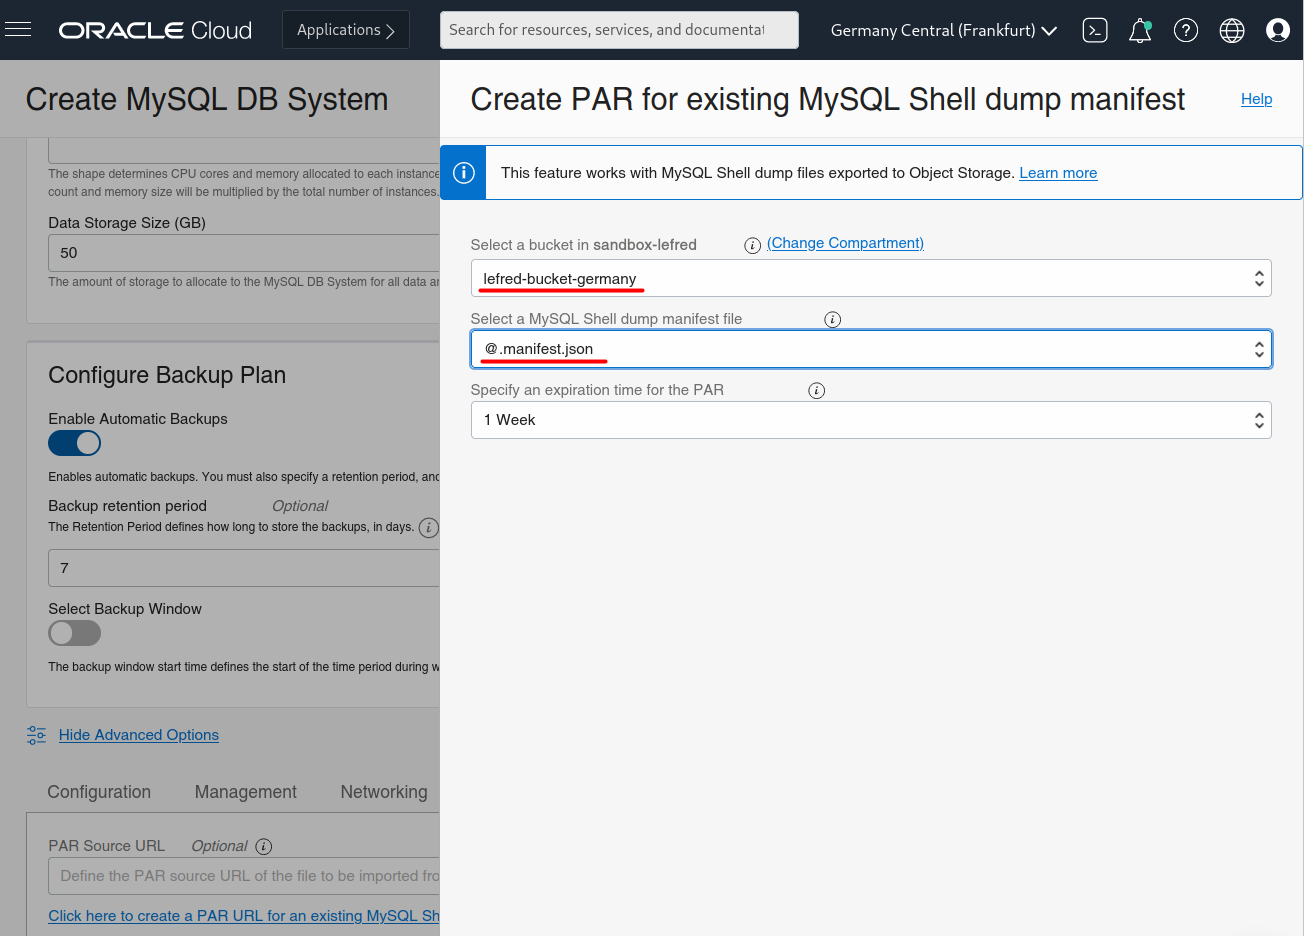The height and width of the screenshot is (936, 1311).
Task: Launch Cloud Shell from the header
Action: click(1095, 31)
